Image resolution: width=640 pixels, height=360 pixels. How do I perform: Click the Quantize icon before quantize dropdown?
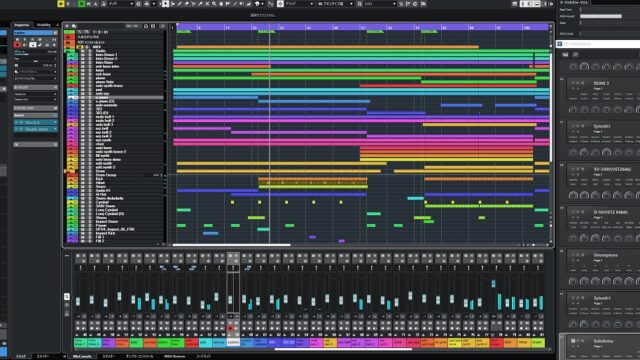360,4
